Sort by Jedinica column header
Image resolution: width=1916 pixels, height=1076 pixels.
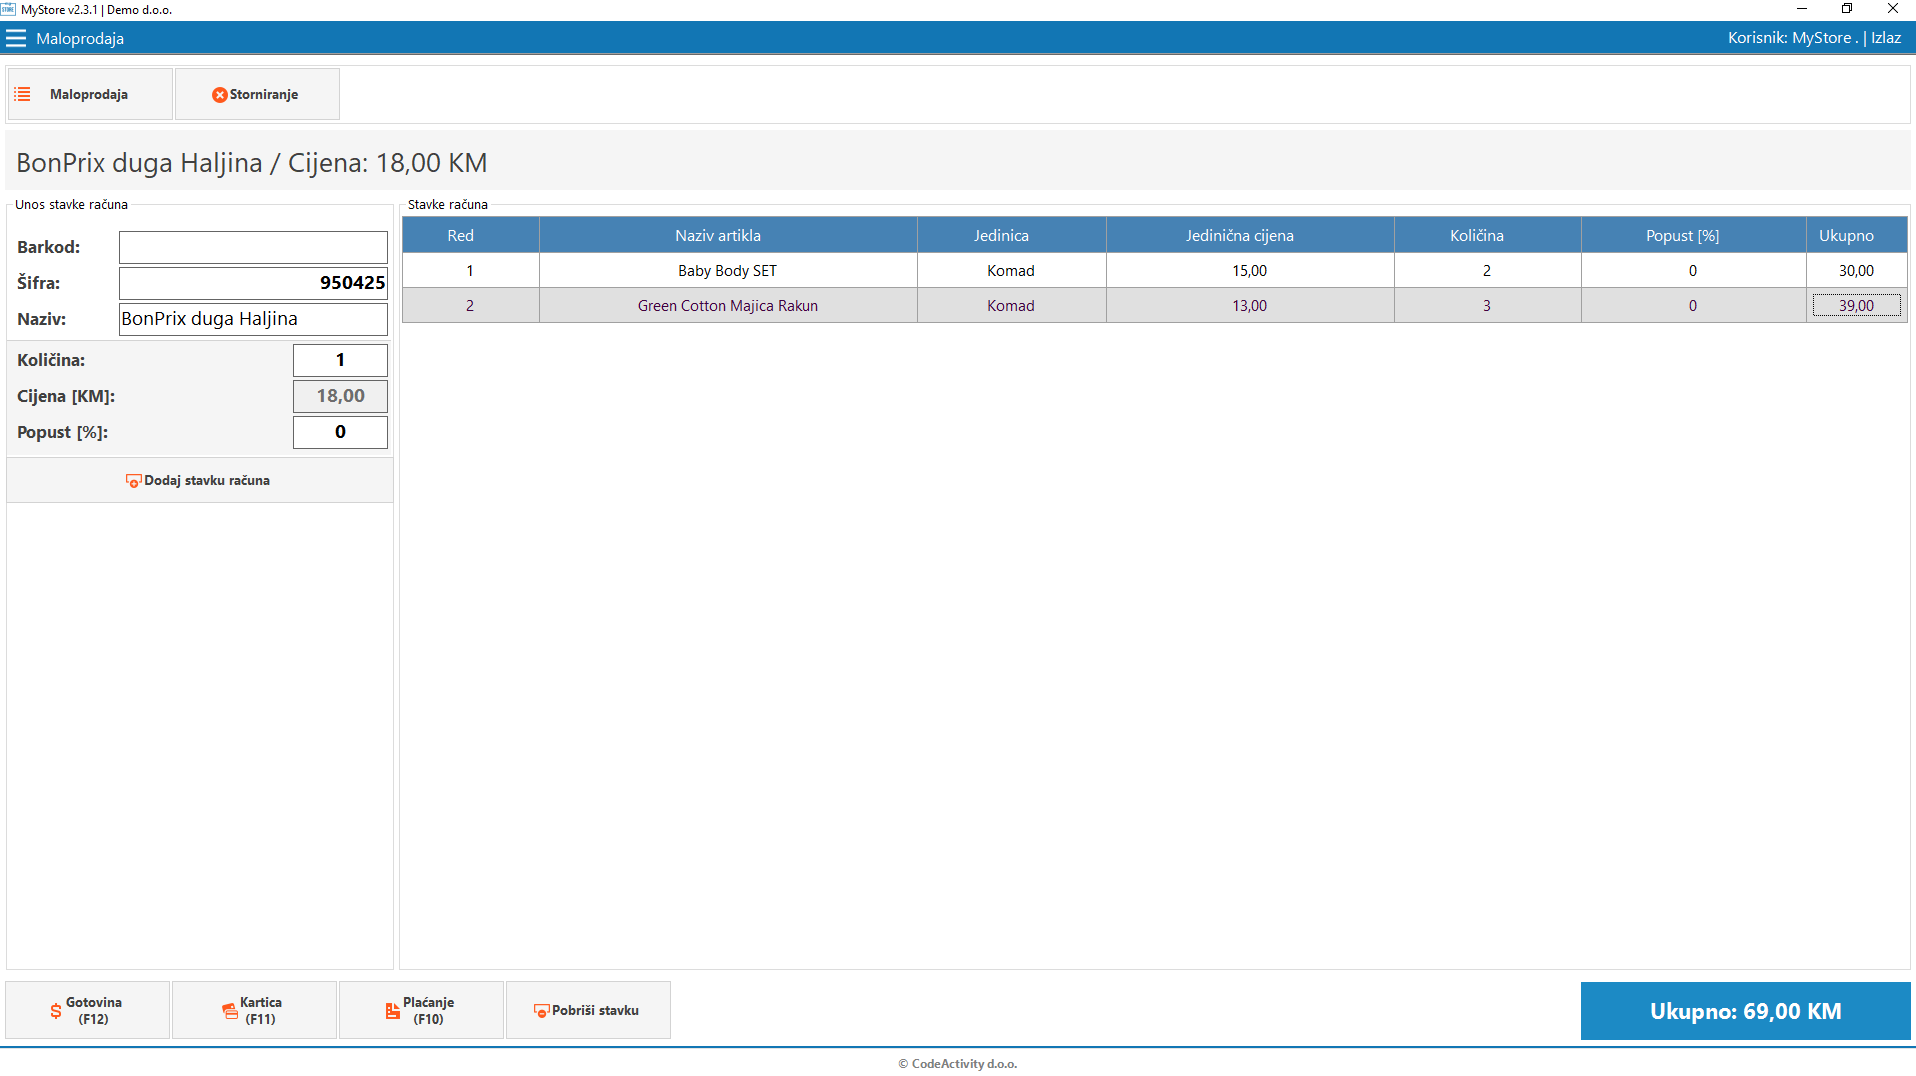(x=1011, y=235)
